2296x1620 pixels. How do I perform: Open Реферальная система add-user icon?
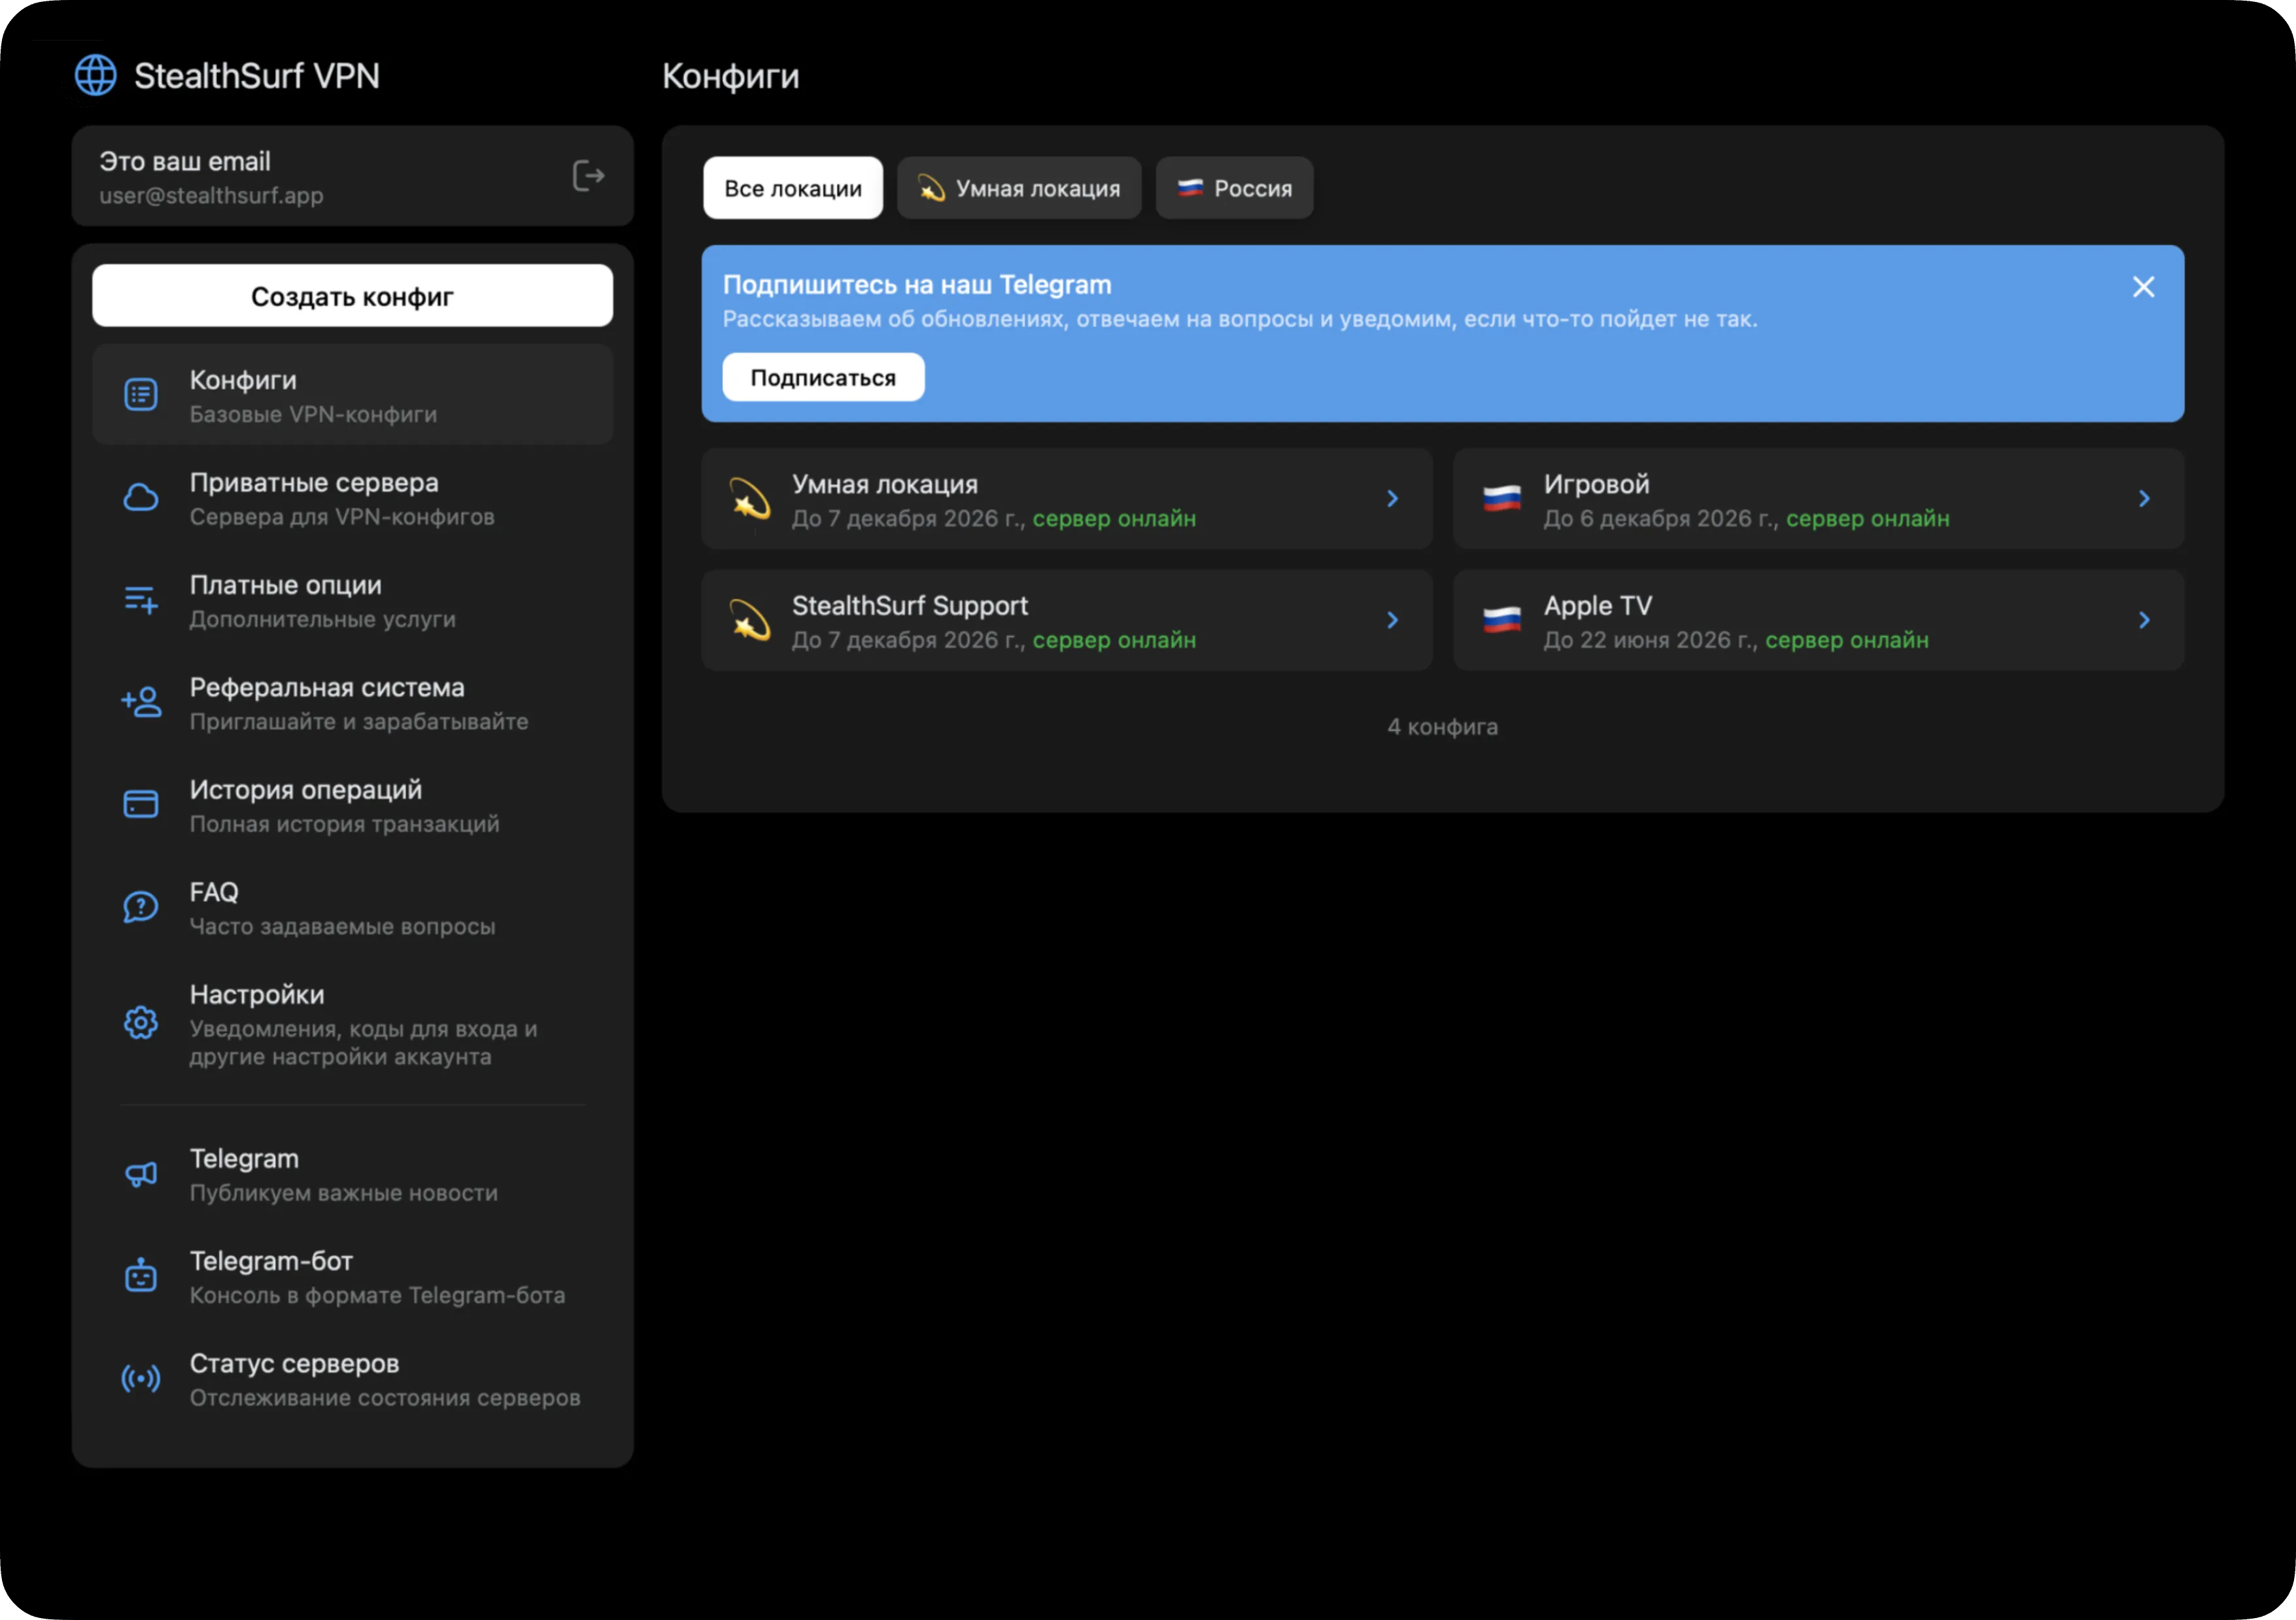tap(141, 703)
